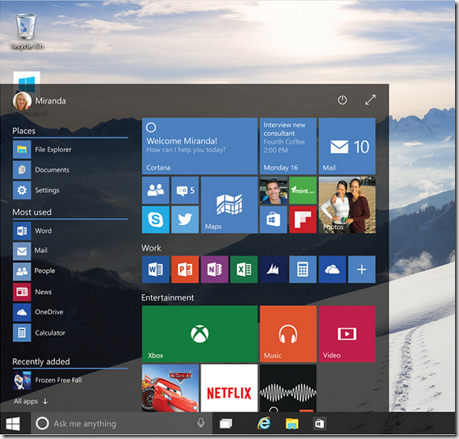Open the Store tile in Start
Screen dimensions: 459x439
click(273, 219)
